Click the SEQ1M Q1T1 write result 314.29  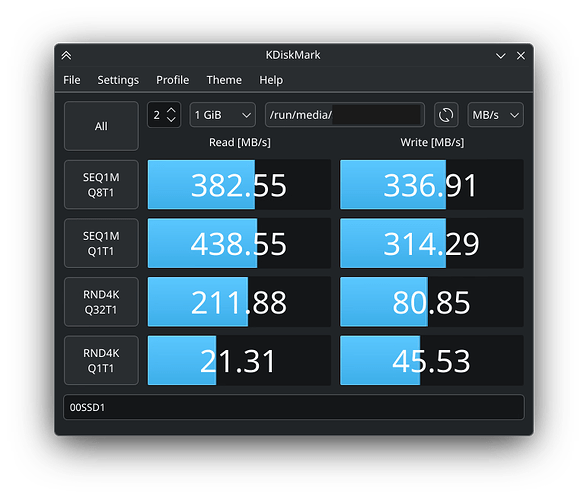coord(432,243)
